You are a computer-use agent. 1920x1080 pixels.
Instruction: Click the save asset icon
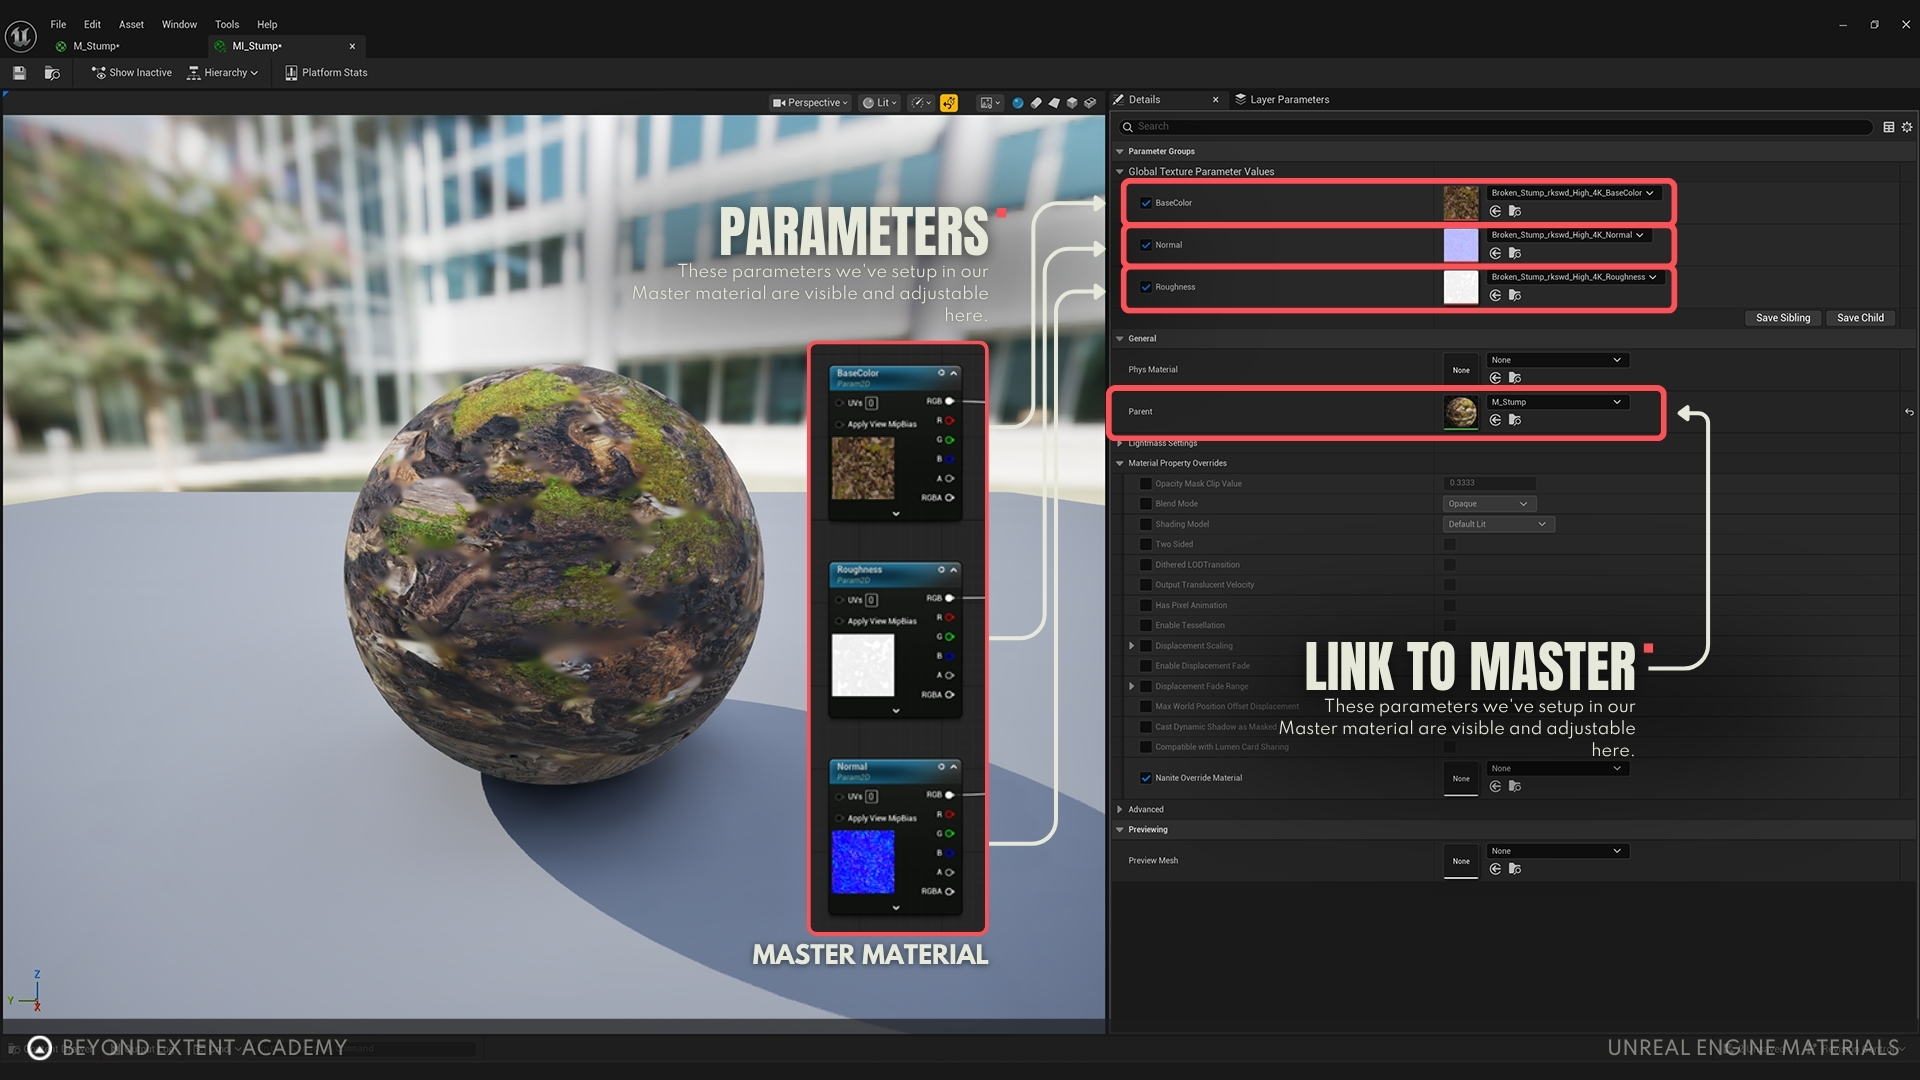(x=19, y=73)
